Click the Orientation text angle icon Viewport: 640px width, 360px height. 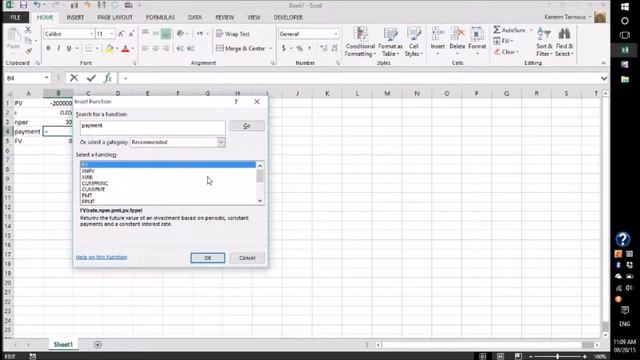coord(181,33)
